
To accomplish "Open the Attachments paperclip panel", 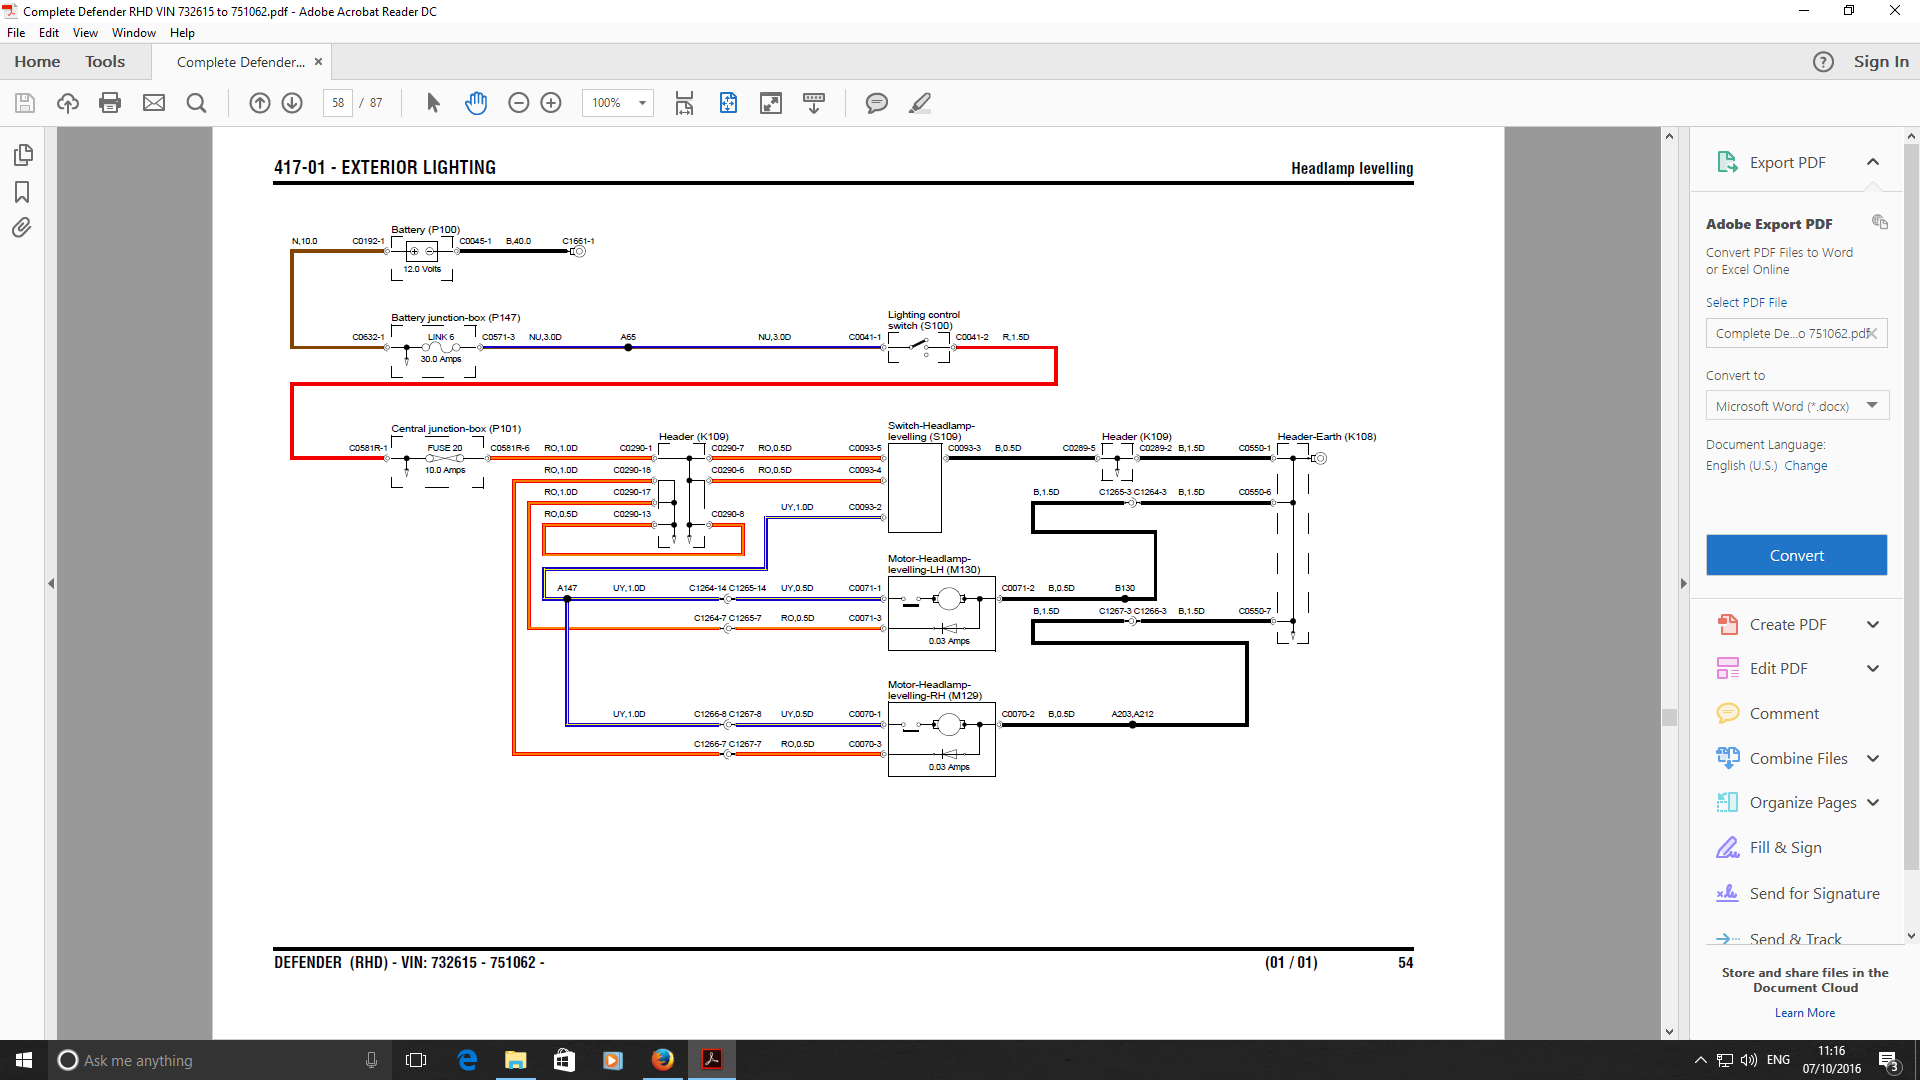I will click(x=22, y=228).
